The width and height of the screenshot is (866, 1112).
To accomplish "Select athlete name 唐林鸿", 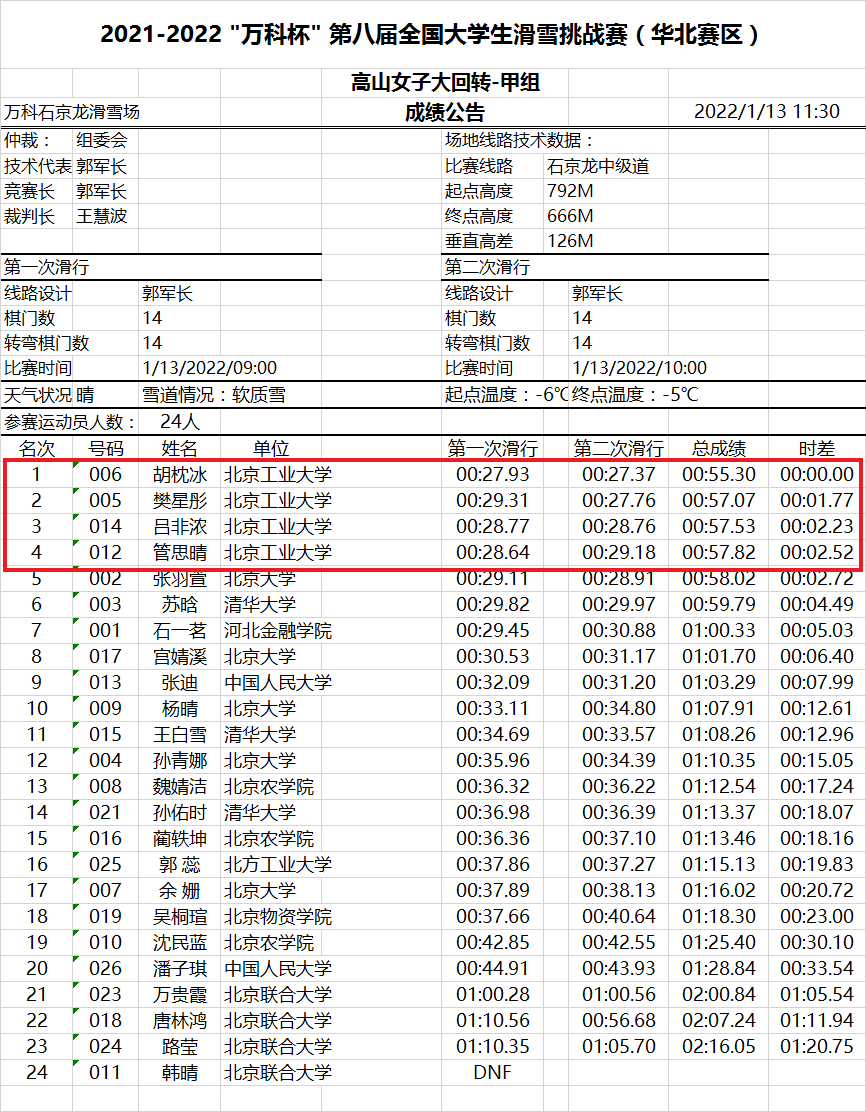I will point(179,1020).
